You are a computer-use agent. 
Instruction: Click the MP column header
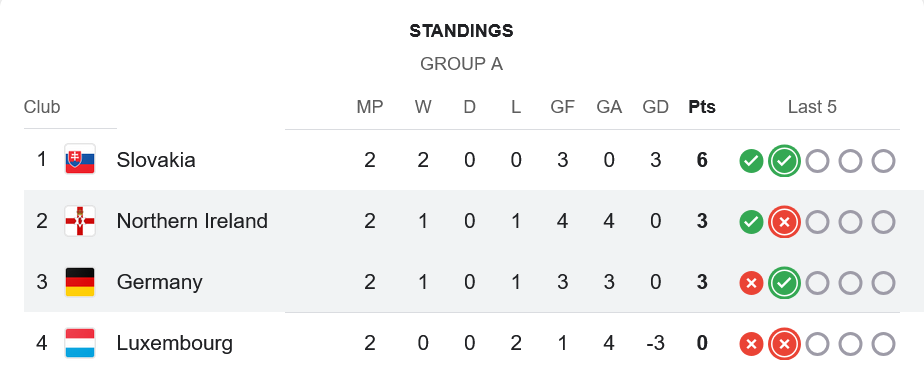click(x=369, y=107)
